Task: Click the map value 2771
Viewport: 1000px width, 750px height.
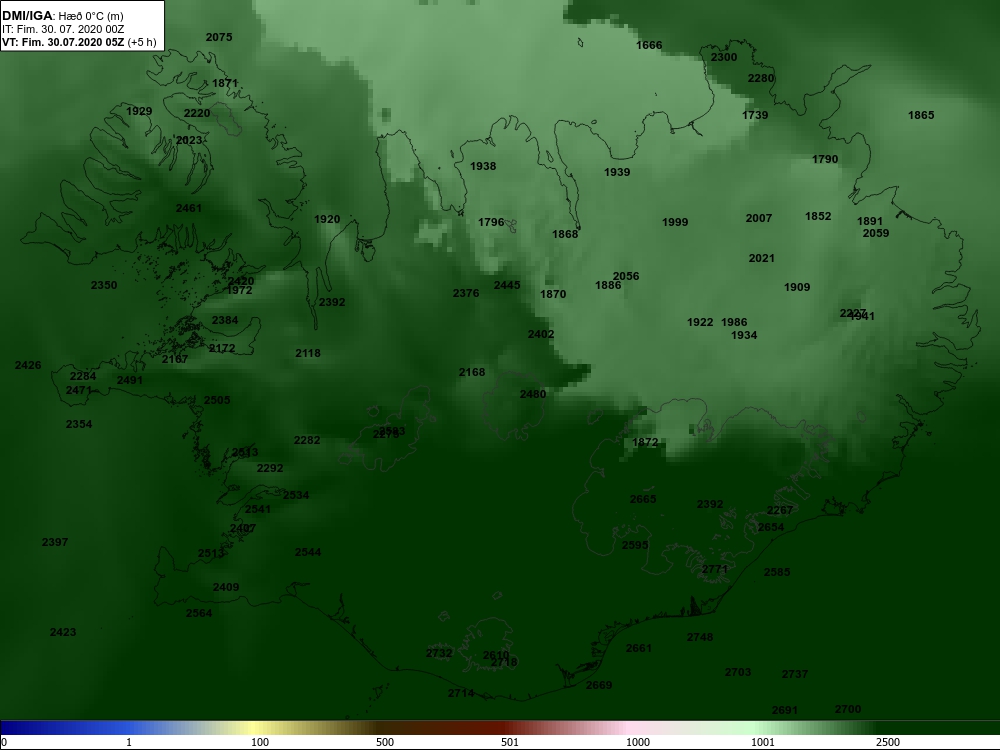Action: 715,569
